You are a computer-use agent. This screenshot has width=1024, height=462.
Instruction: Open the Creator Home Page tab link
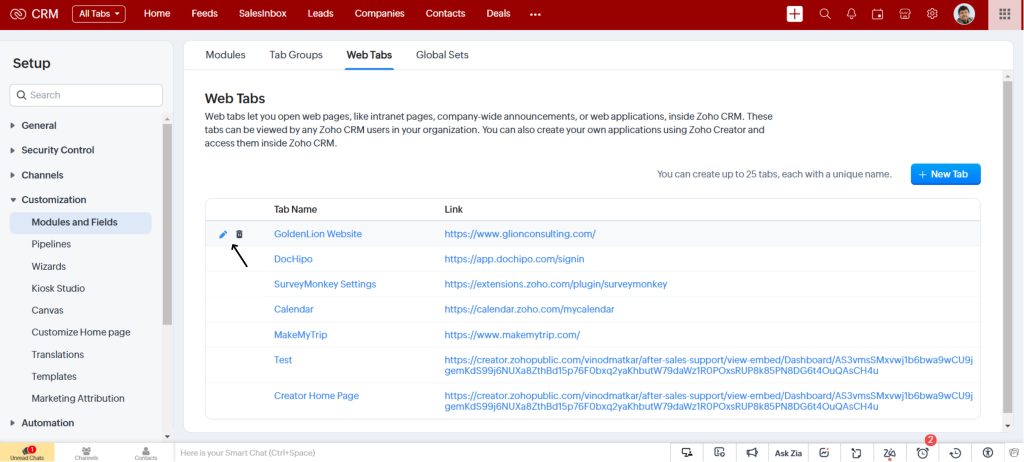pos(316,396)
